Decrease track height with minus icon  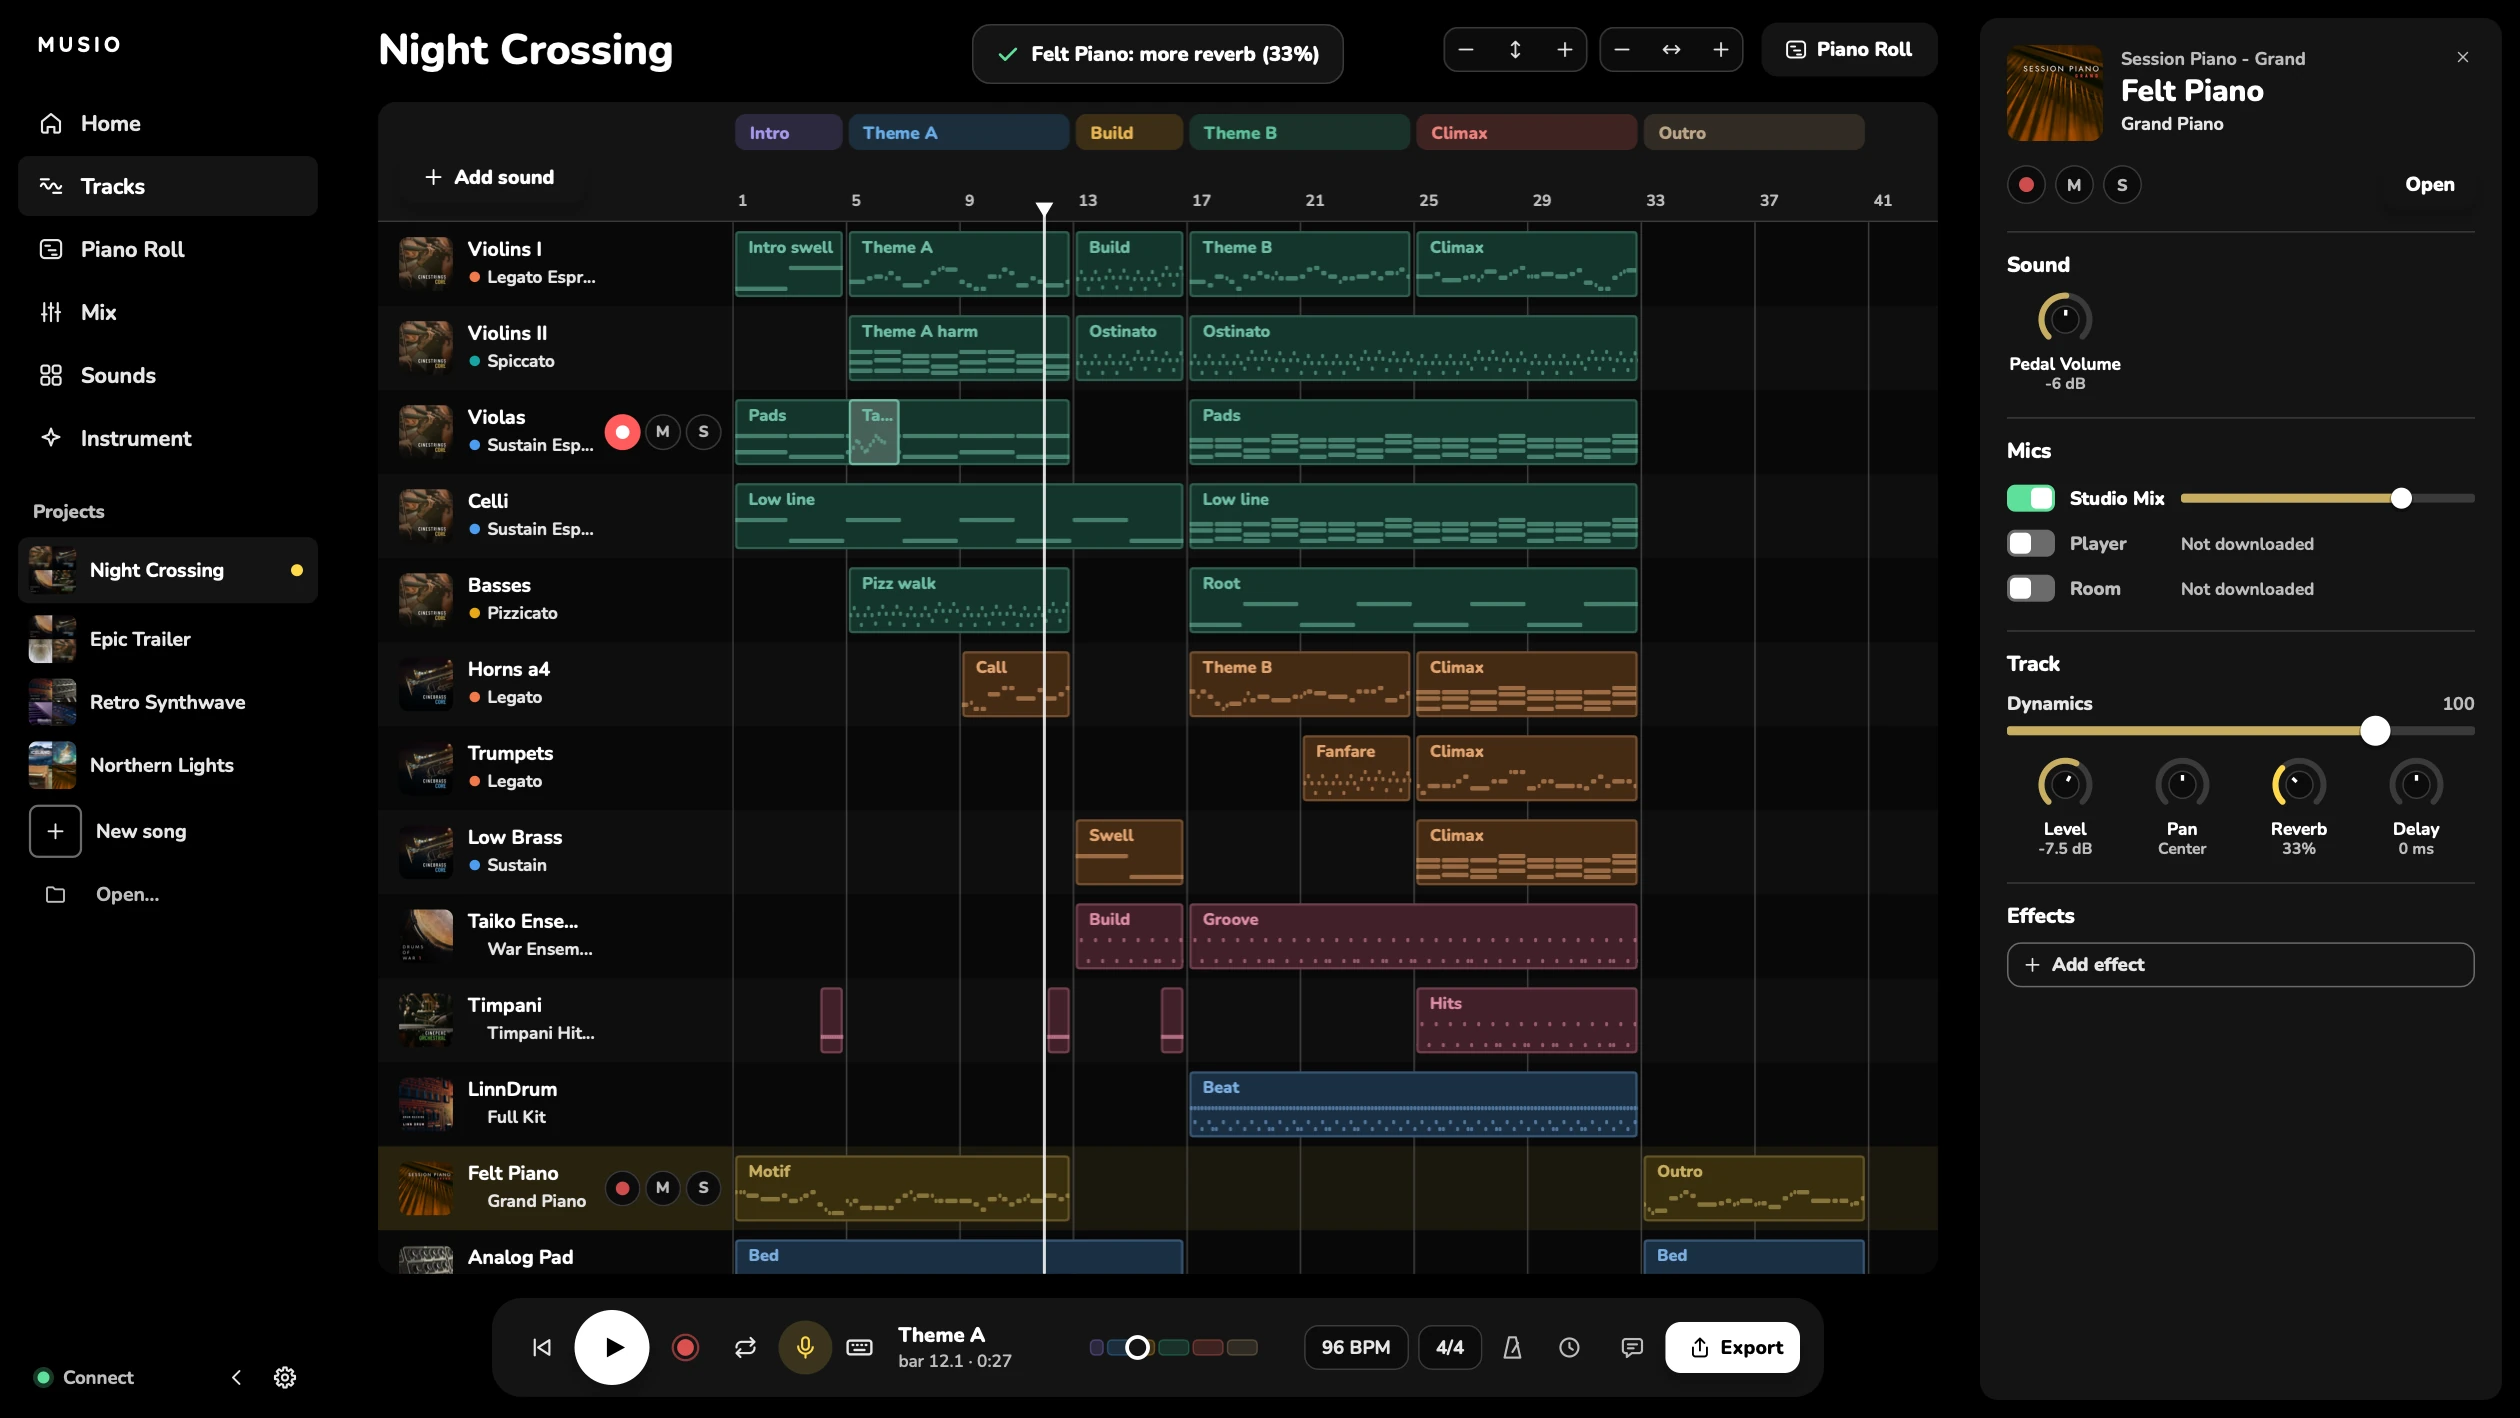1466,49
